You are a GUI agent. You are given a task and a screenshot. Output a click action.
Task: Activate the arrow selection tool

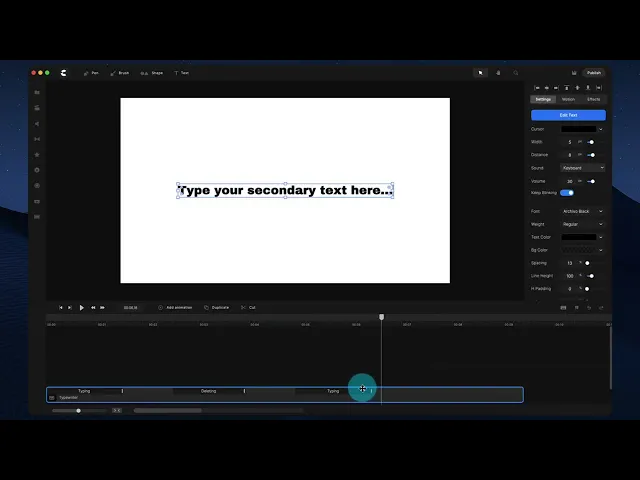tap(480, 73)
